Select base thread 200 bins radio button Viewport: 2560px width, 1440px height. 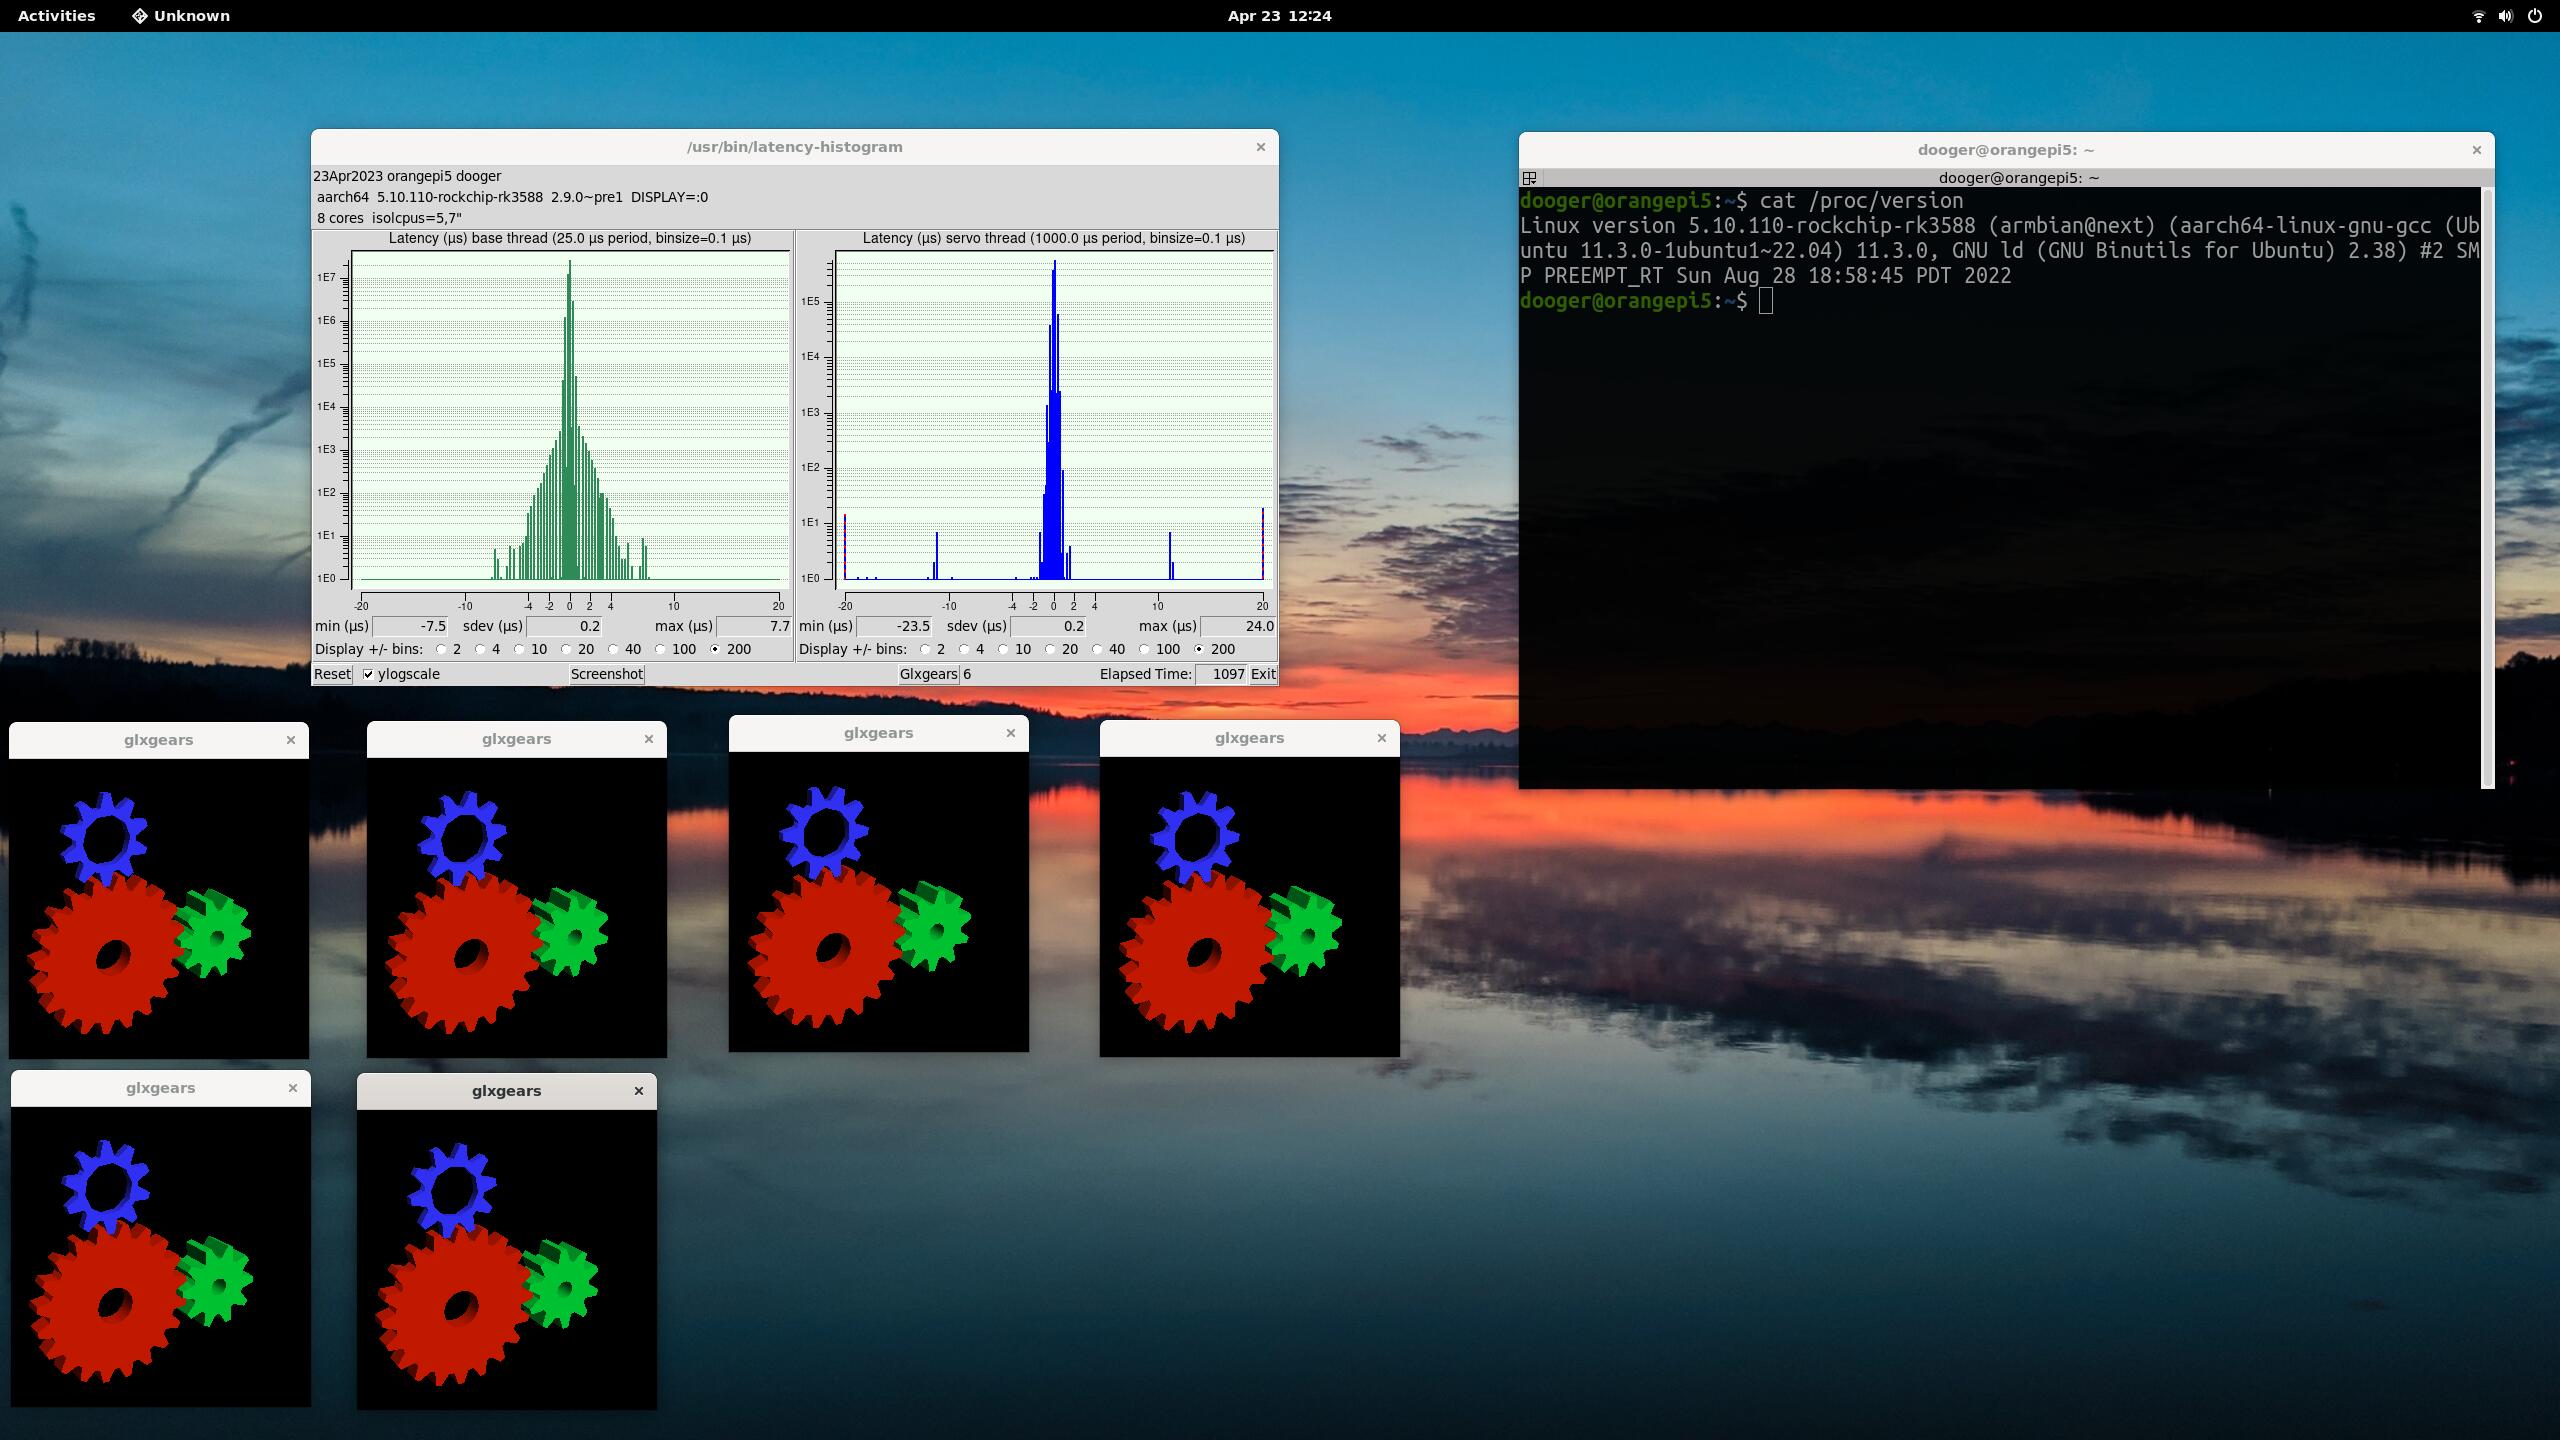pos(715,649)
